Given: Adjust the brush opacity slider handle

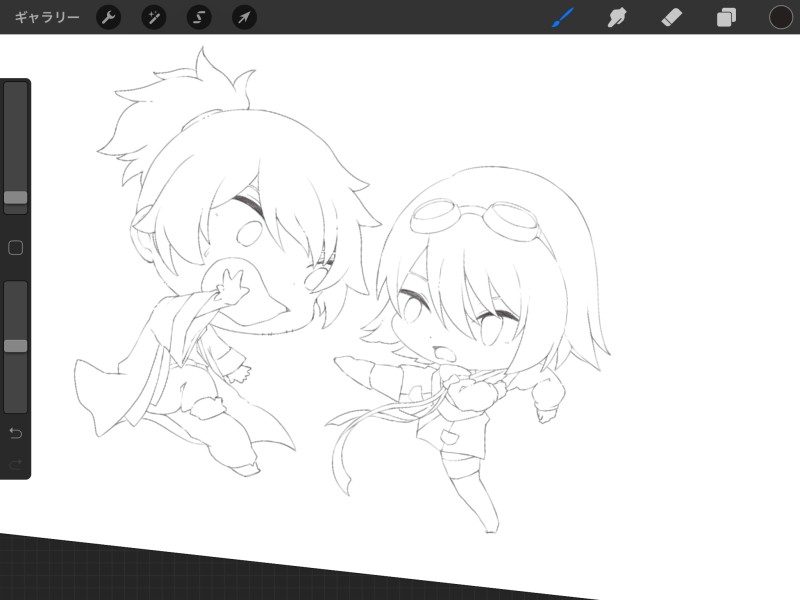Looking at the screenshot, I should 16,346.
